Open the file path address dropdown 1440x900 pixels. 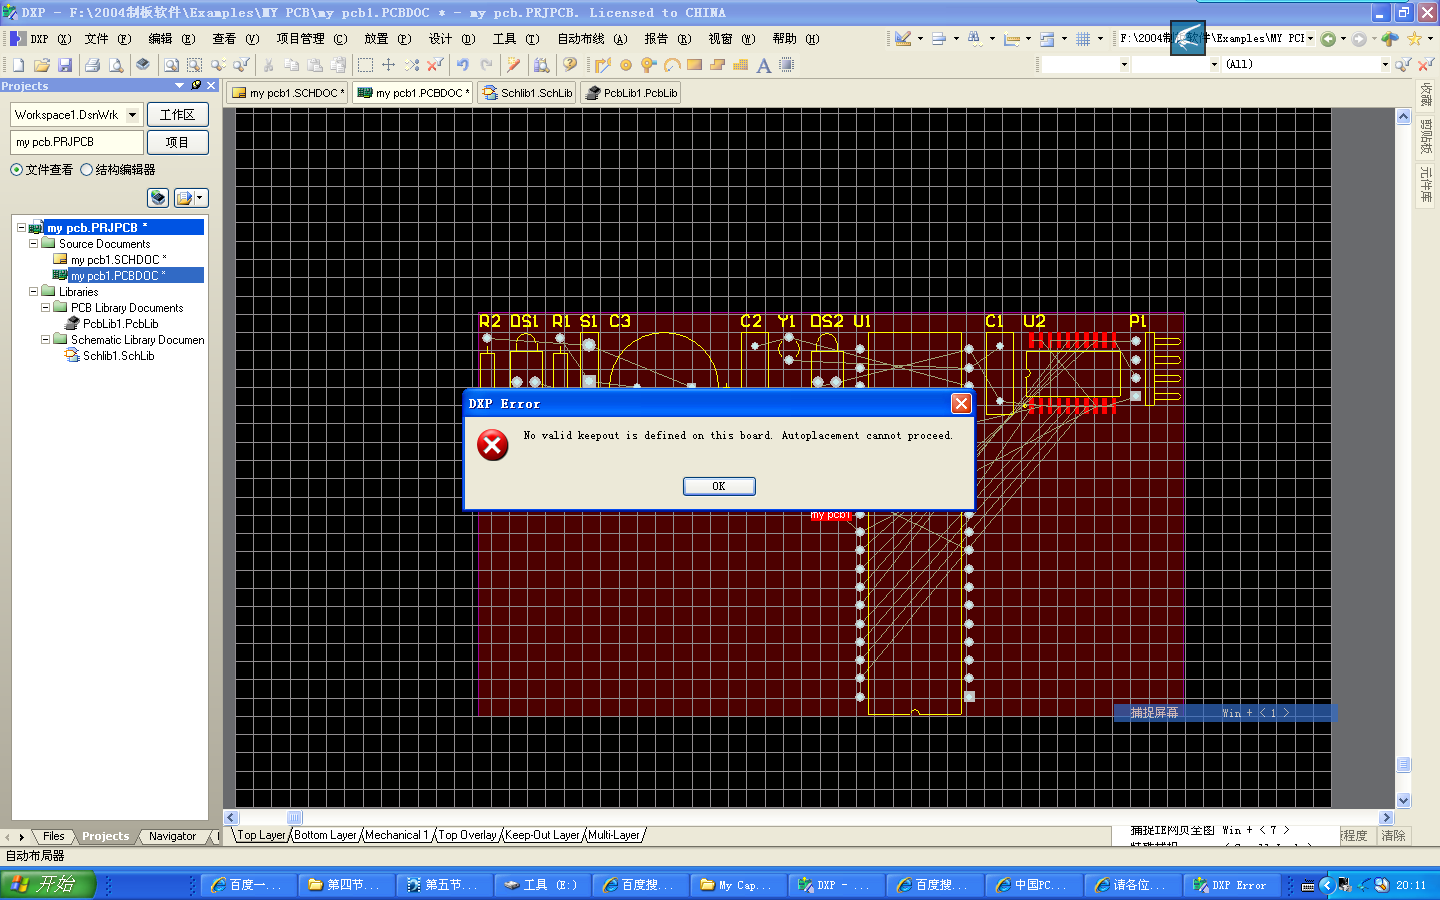pyautogui.click(x=1310, y=39)
